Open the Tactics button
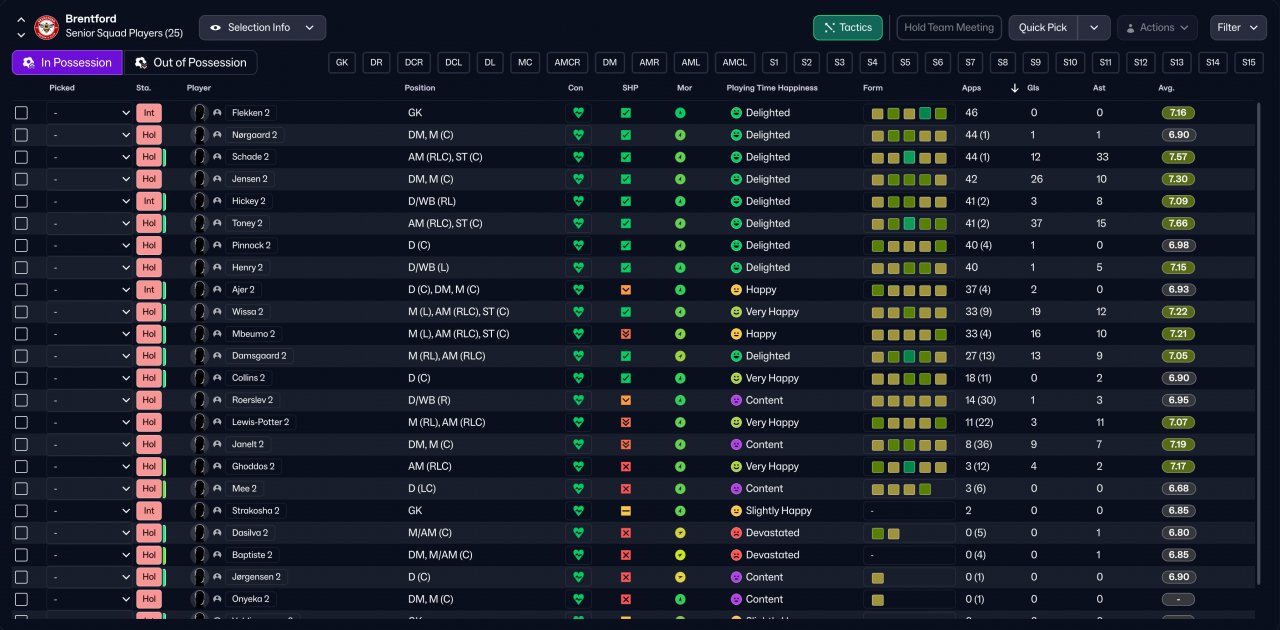The image size is (1280, 630). [x=848, y=28]
